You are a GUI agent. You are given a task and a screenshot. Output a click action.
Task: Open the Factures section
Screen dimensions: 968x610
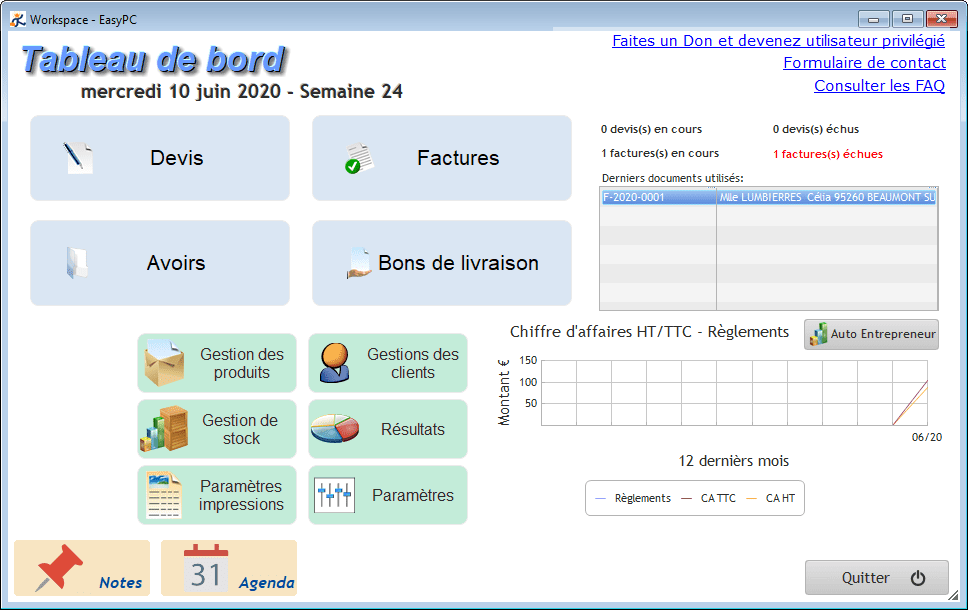tap(441, 158)
